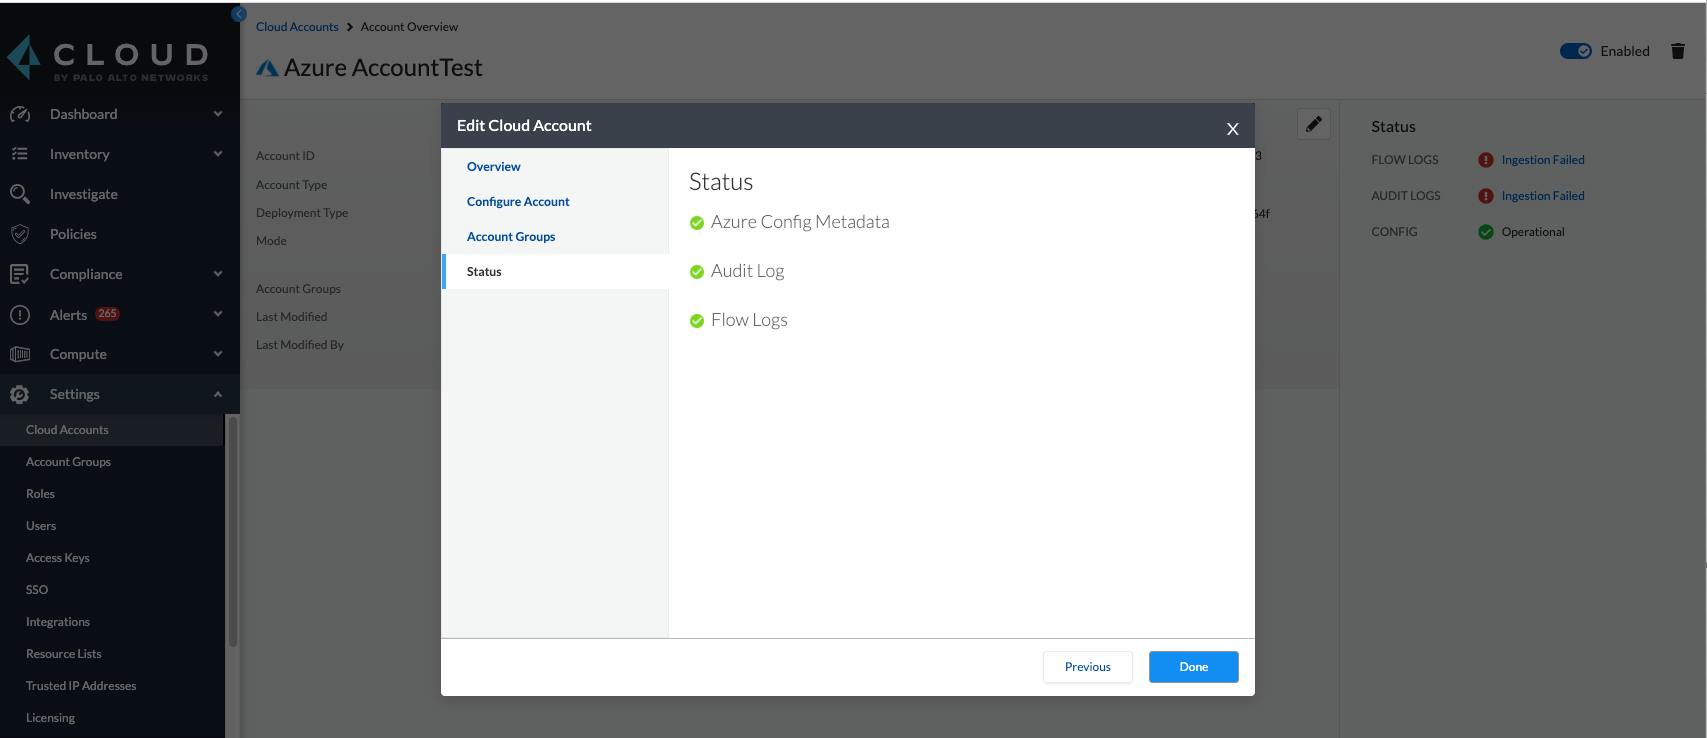1707x738 pixels.
Task: Toggle the Enabled account switch
Action: 1575,51
